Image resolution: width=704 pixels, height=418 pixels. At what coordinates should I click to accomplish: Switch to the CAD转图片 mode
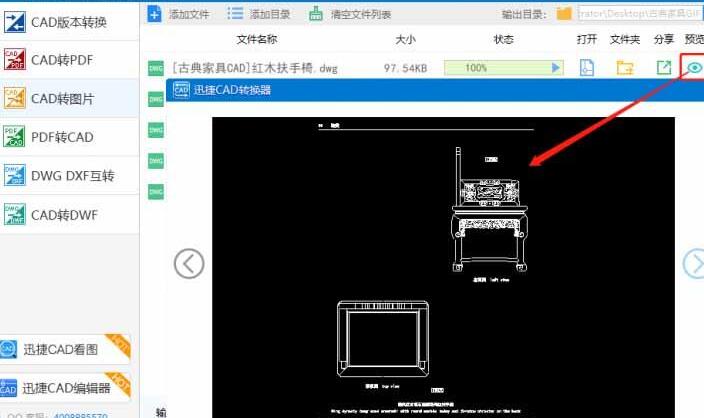[69, 98]
